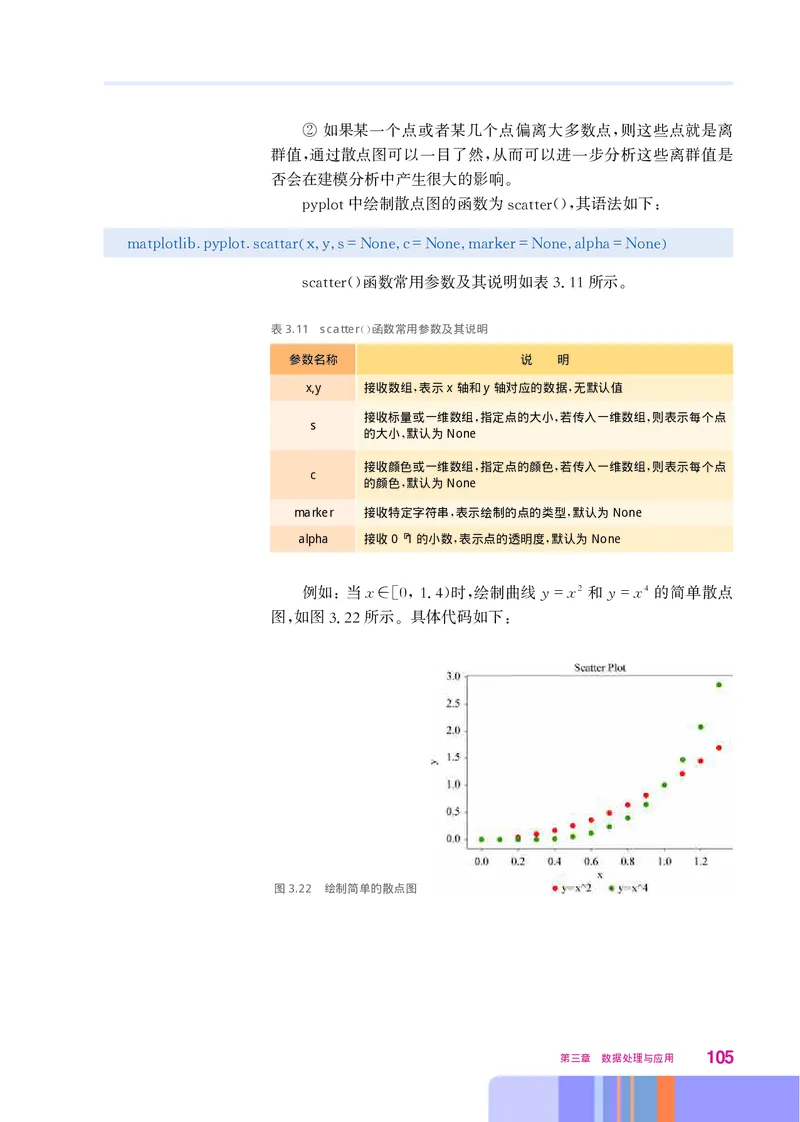The width and height of the screenshot is (800, 1122).
Task: Select the green y=x^4 legend marker
Action: [614, 888]
